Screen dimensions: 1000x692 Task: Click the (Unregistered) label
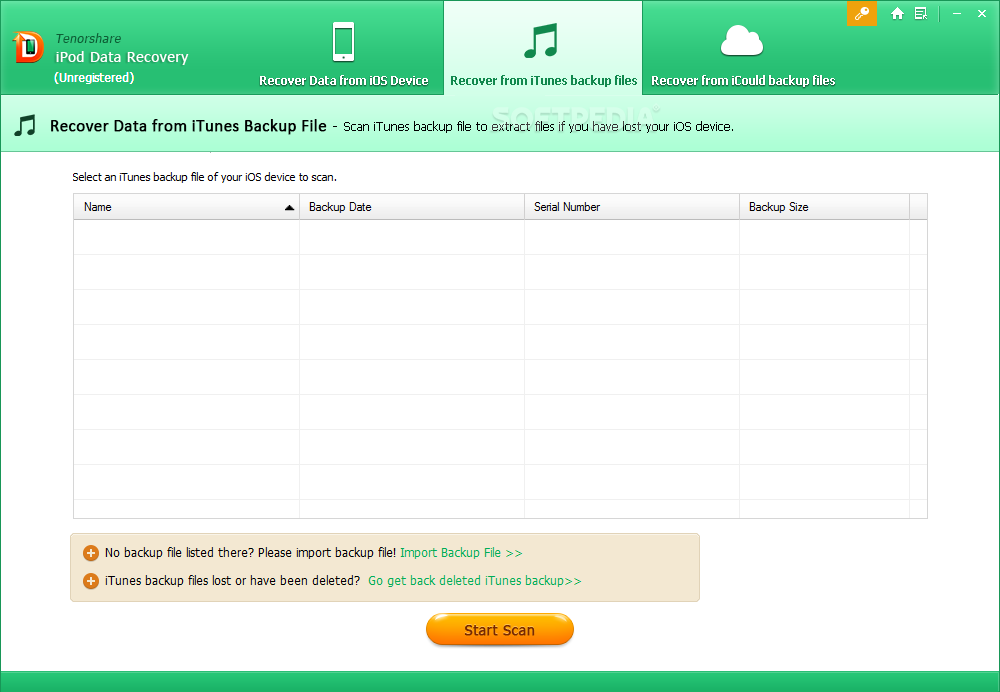pyautogui.click(x=94, y=78)
